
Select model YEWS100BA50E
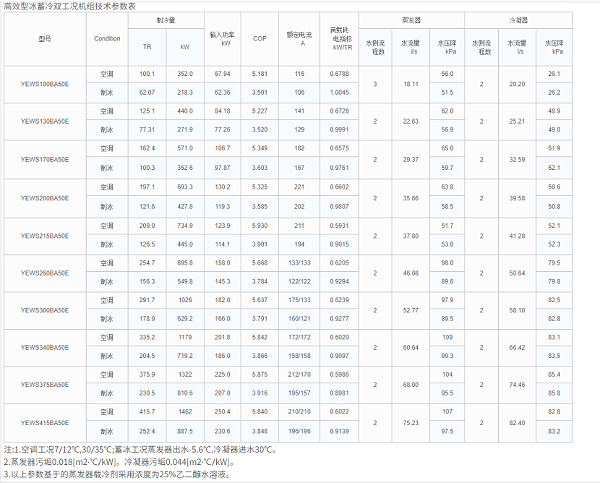pos(45,84)
